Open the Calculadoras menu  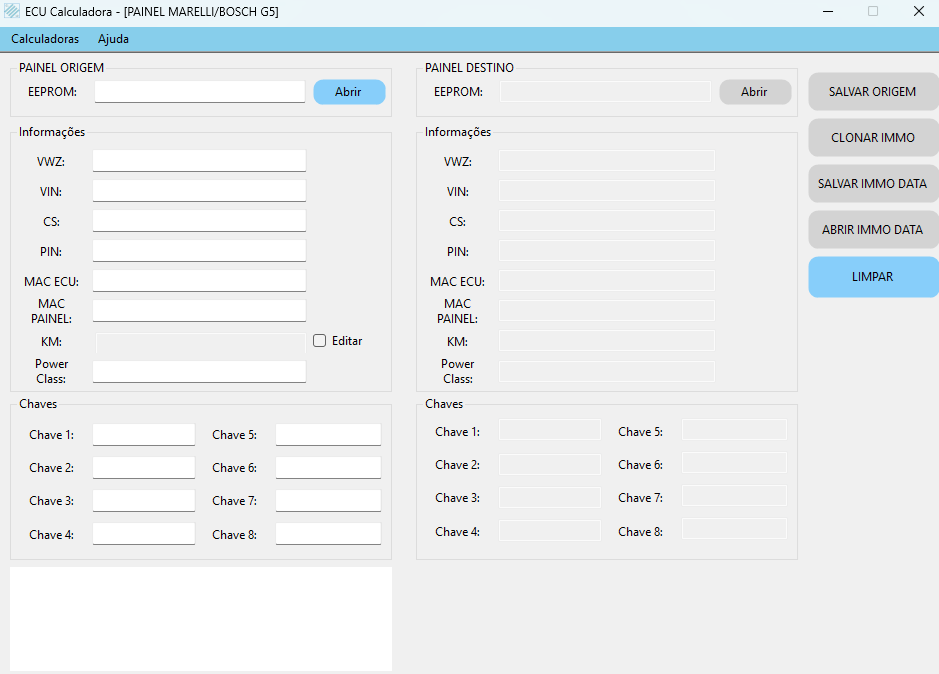45,39
